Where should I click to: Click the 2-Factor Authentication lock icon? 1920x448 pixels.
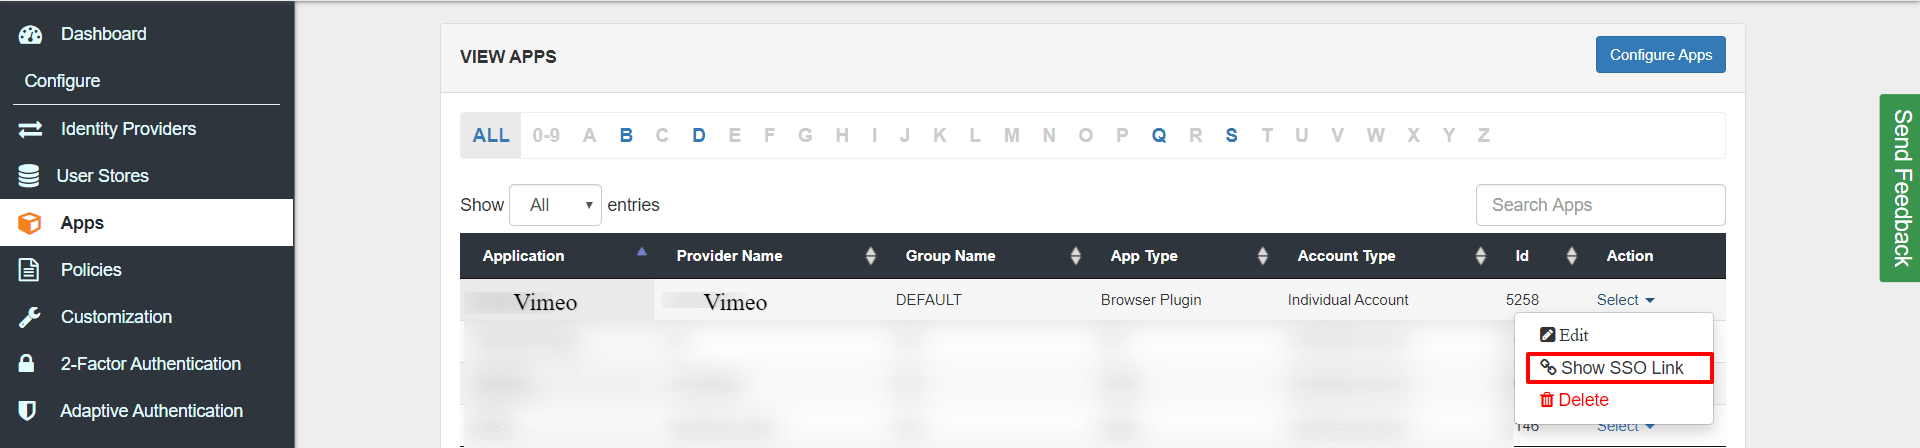click(27, 363)
